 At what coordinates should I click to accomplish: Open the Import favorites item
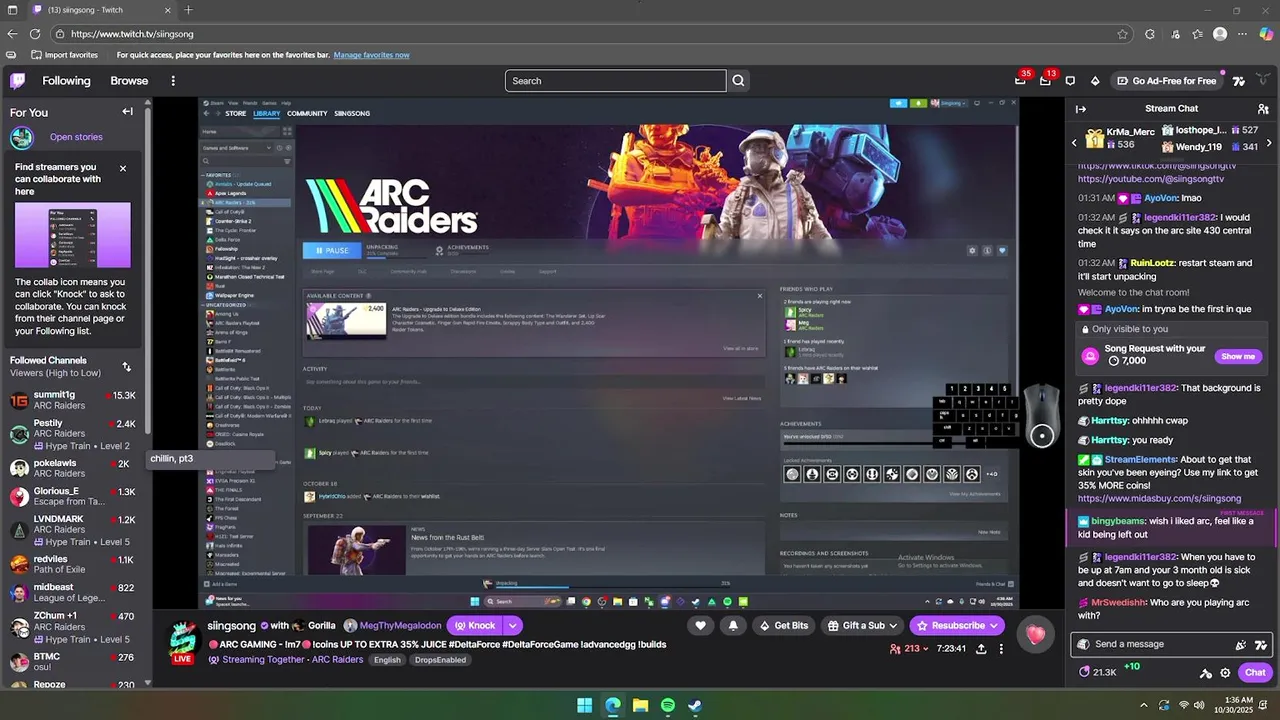(65, 55)
